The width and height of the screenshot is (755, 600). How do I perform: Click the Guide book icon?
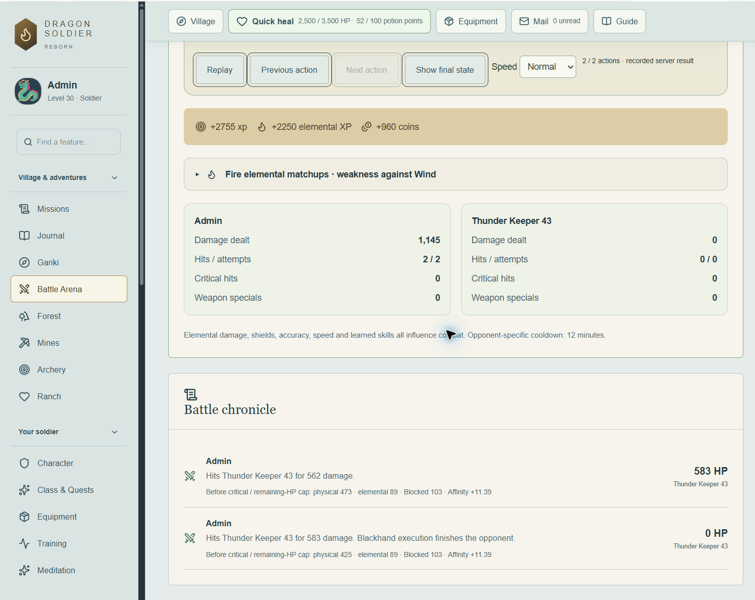click(x=607, y=21)
